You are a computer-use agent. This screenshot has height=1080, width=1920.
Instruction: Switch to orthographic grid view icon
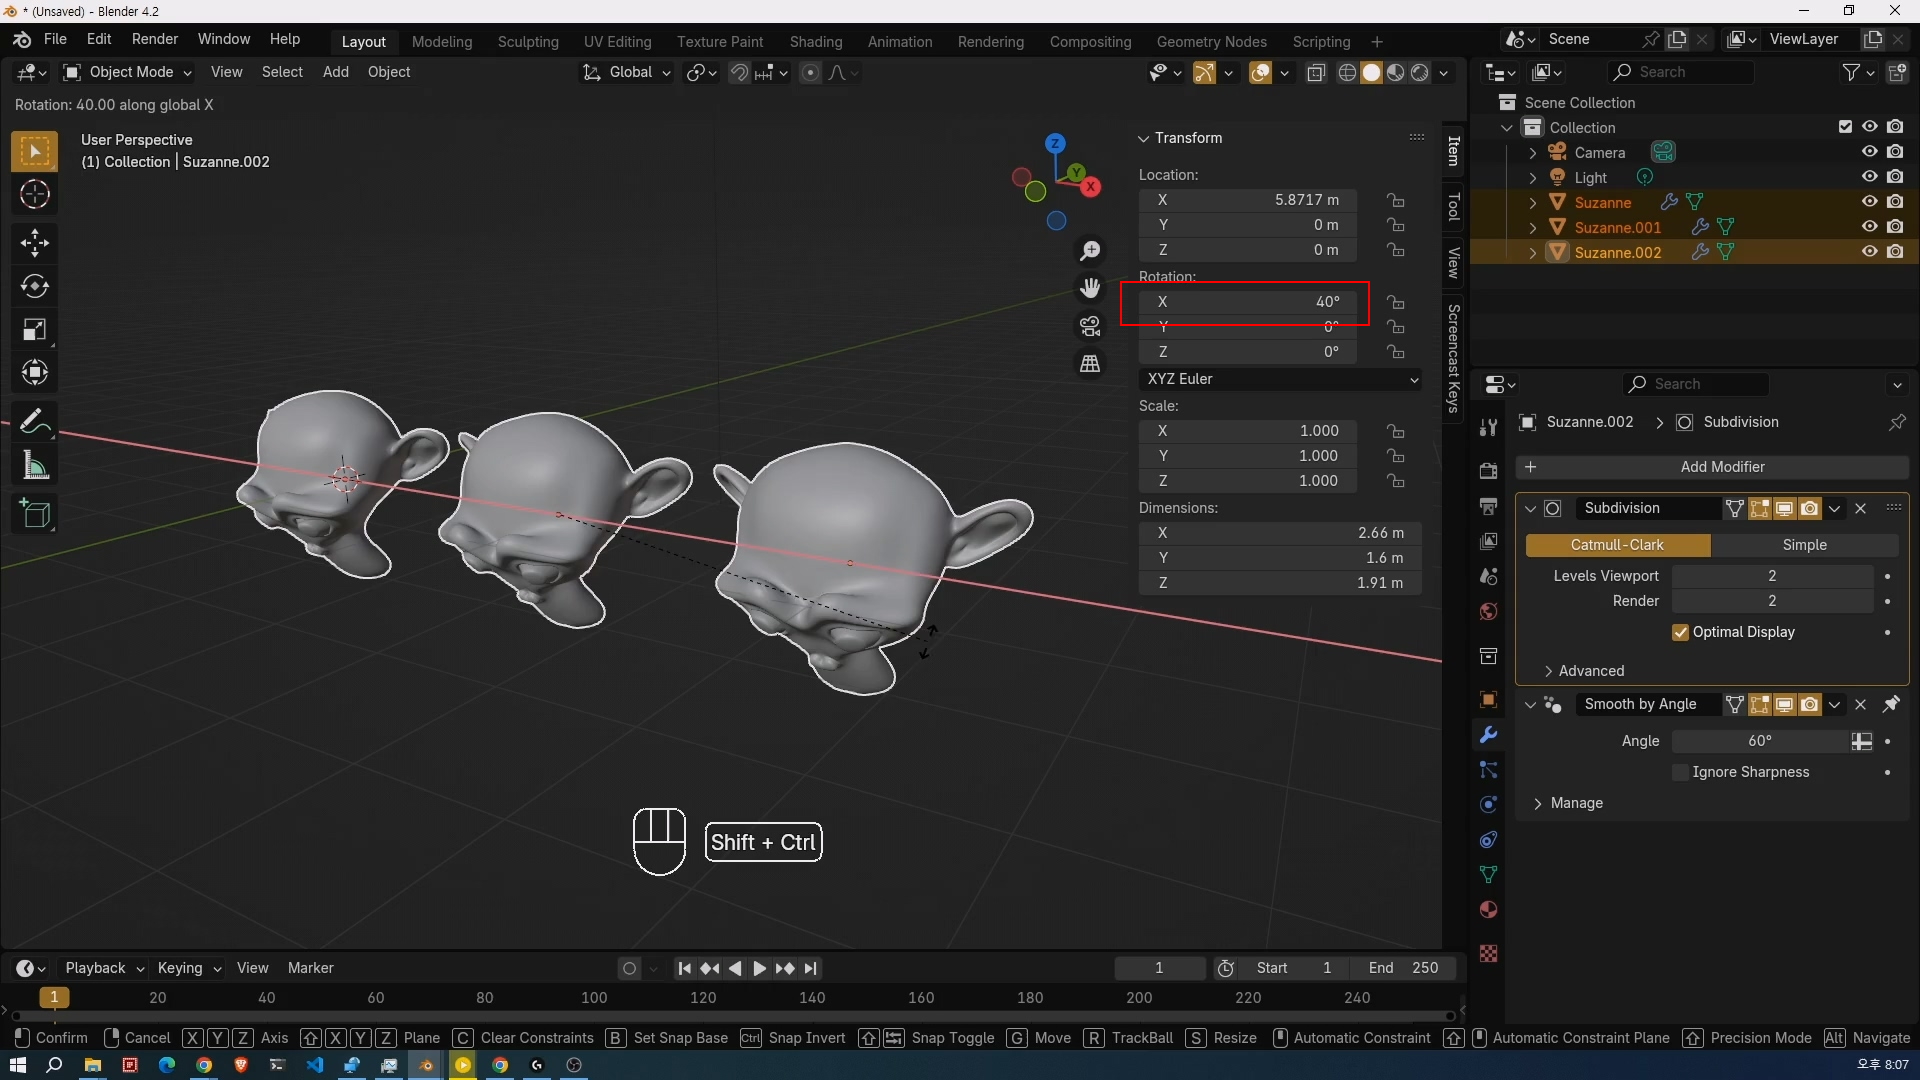[1090, 364]
